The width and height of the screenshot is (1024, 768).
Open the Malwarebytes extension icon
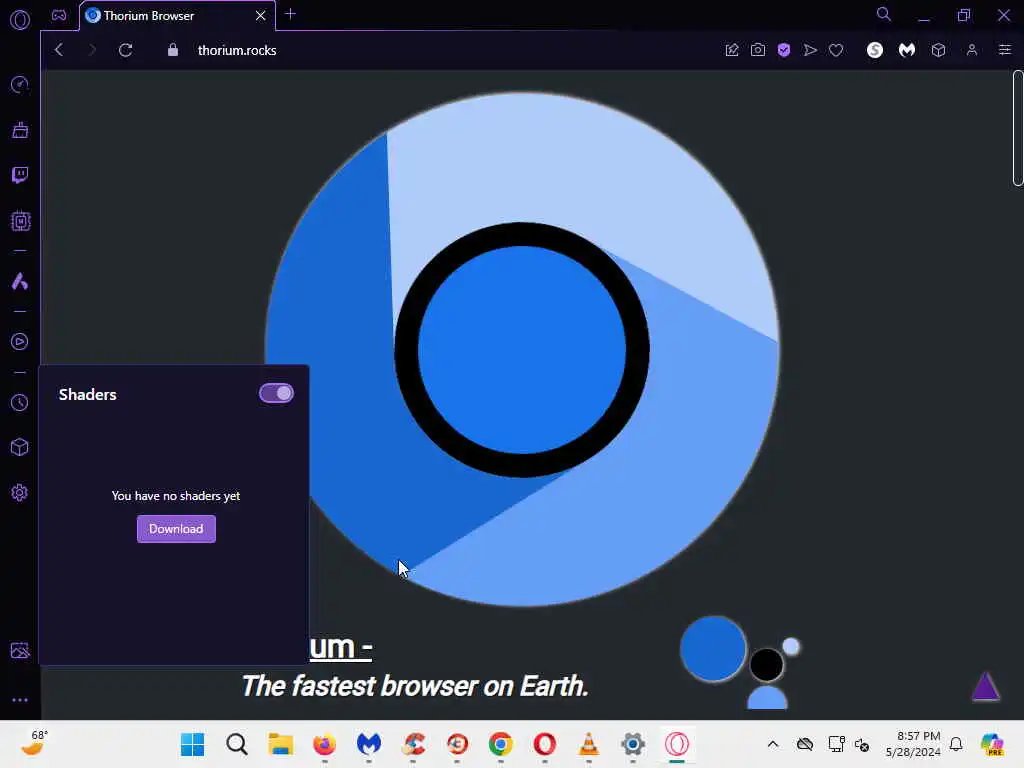tap(907, 50)
